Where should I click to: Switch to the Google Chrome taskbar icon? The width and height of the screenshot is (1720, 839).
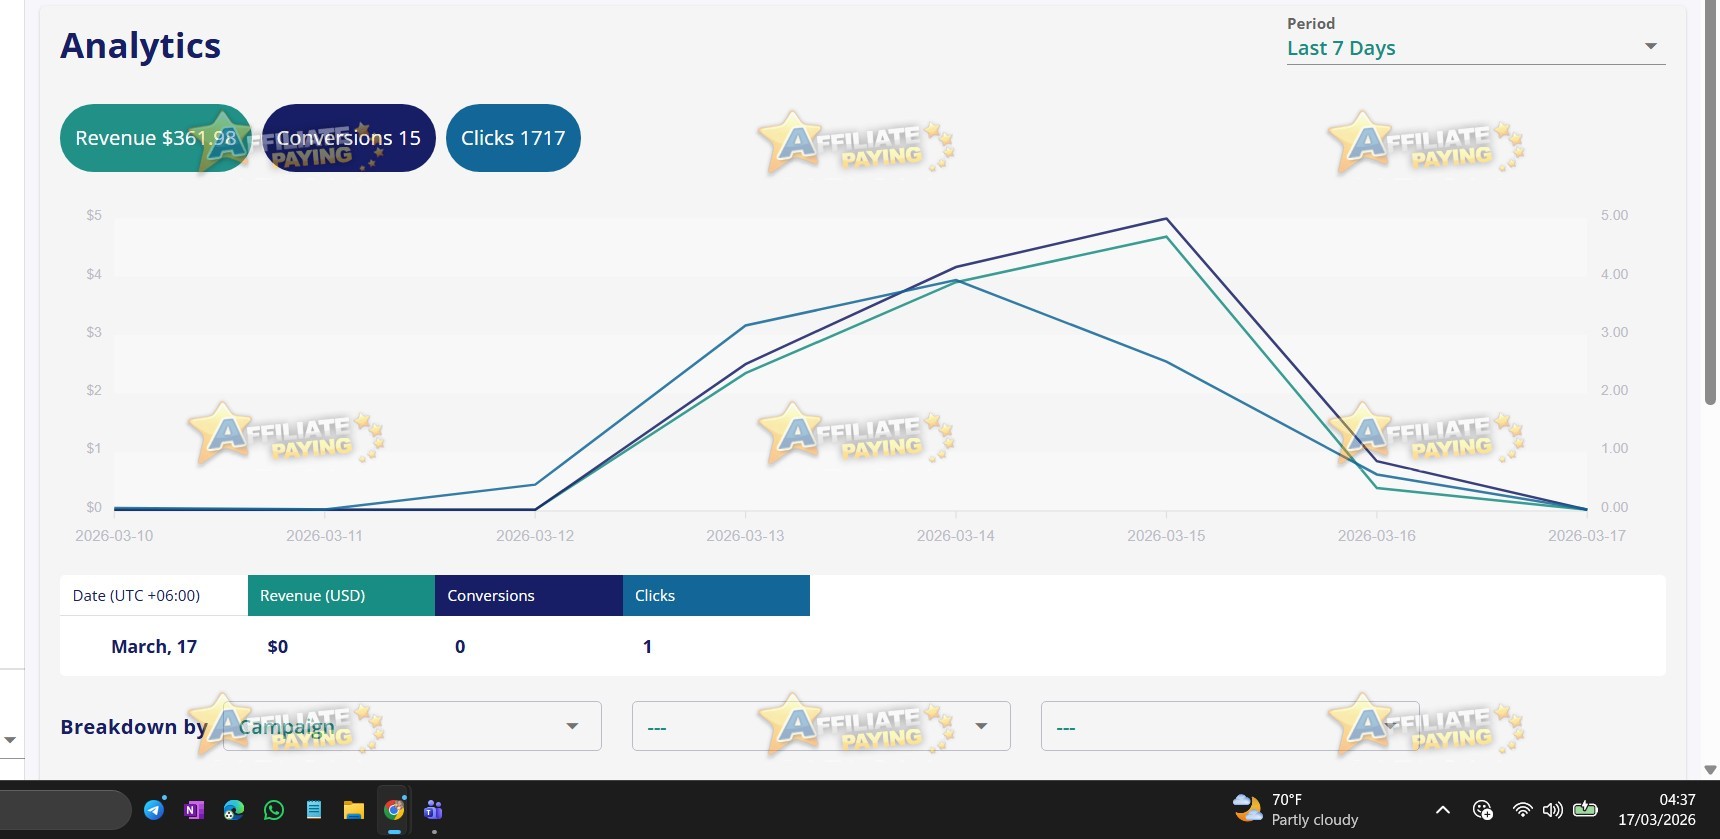tap(394, 810)
